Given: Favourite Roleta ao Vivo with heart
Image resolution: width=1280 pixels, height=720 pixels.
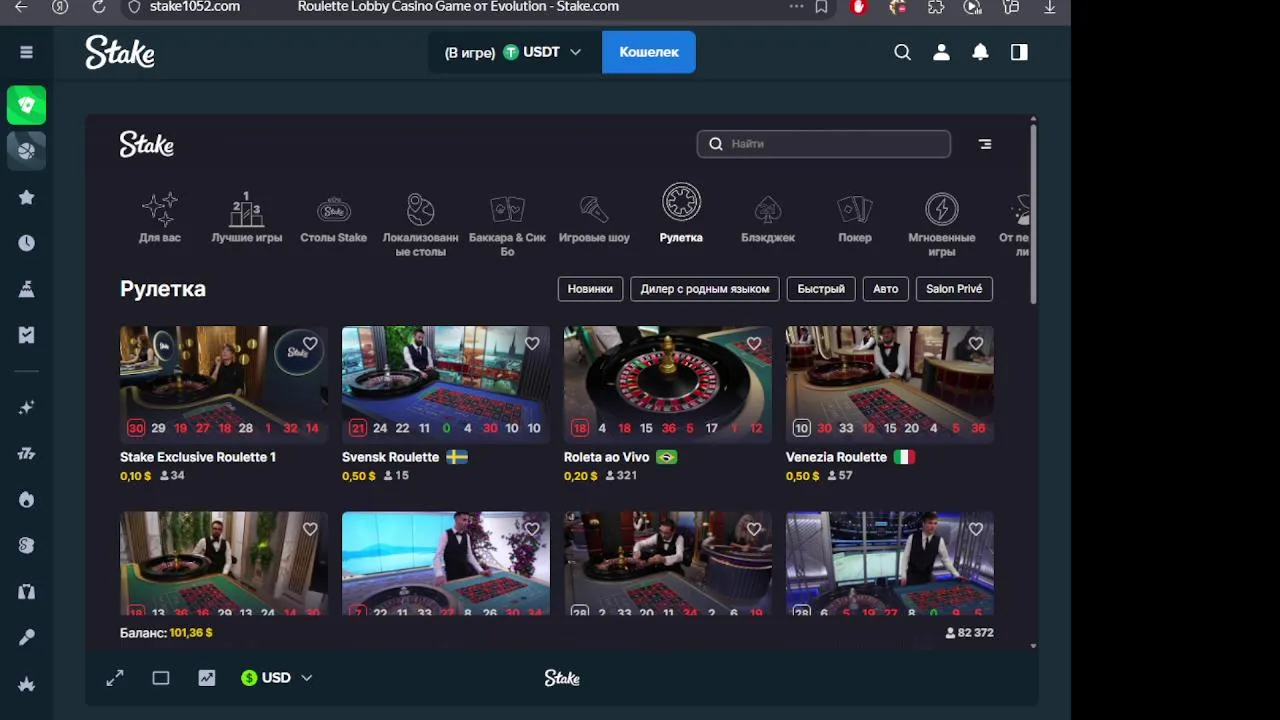Looking at the screenshot, I should click(754, 344).
